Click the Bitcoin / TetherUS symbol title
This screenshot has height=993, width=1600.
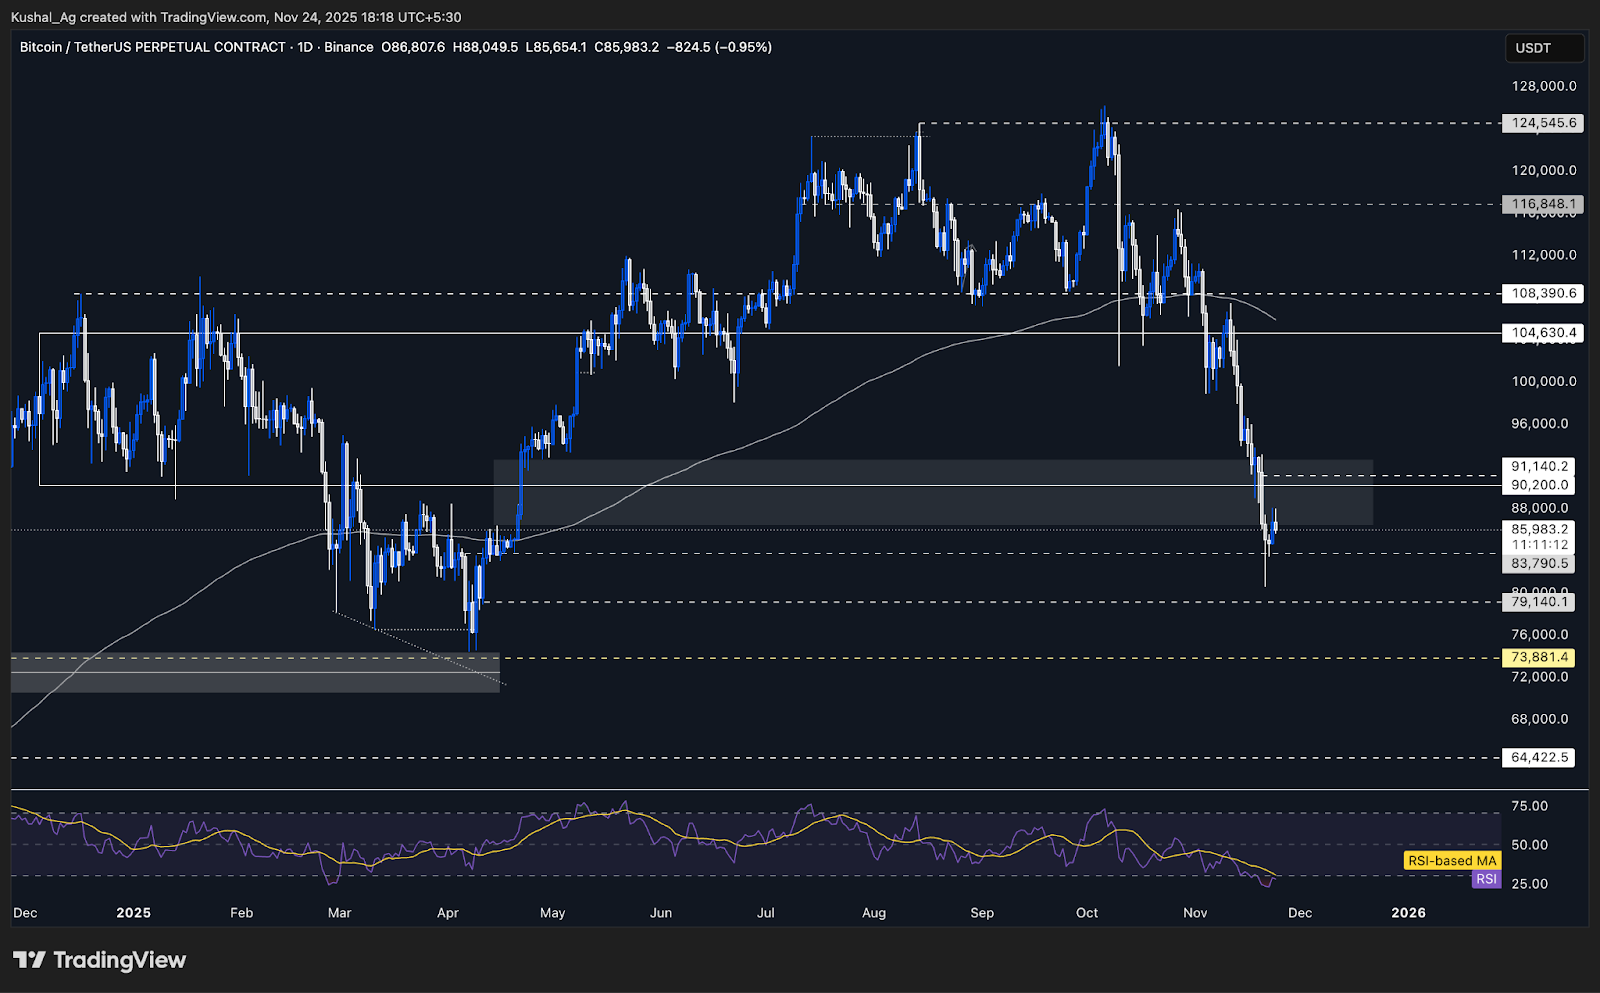coord(152,47)
